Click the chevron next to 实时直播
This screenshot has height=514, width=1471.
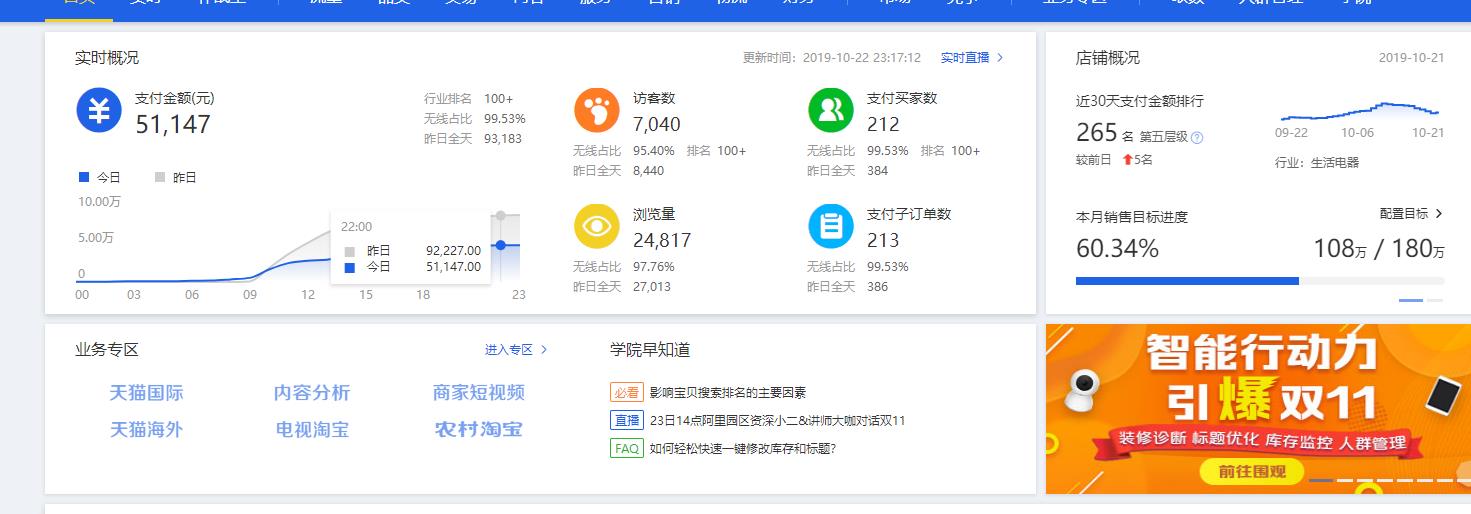click(x=1000, y=58)
